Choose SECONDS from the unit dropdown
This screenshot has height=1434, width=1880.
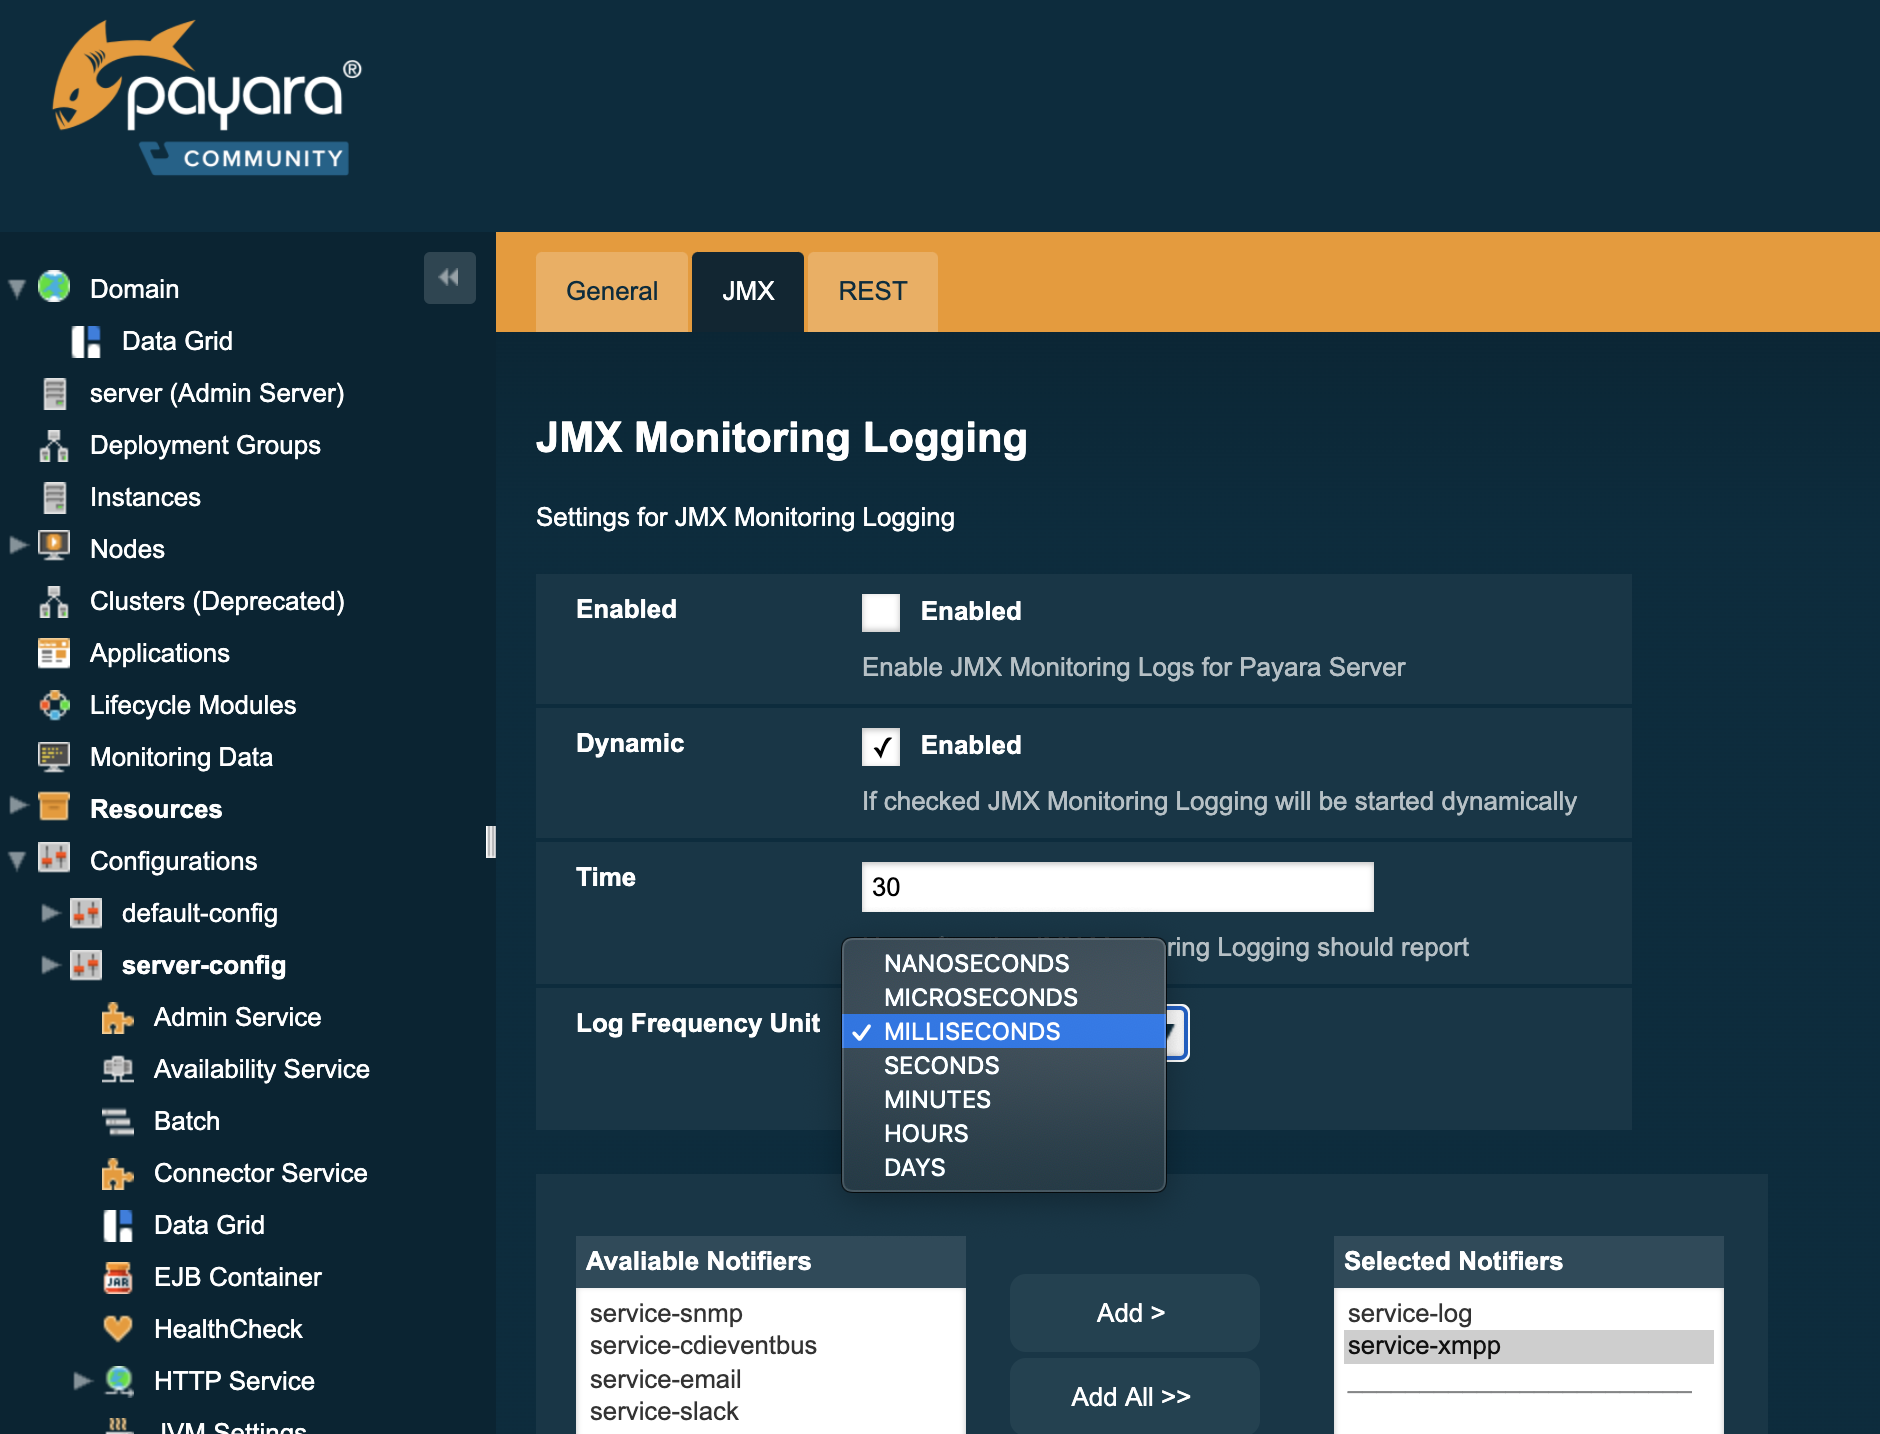tap(941, 1066)
